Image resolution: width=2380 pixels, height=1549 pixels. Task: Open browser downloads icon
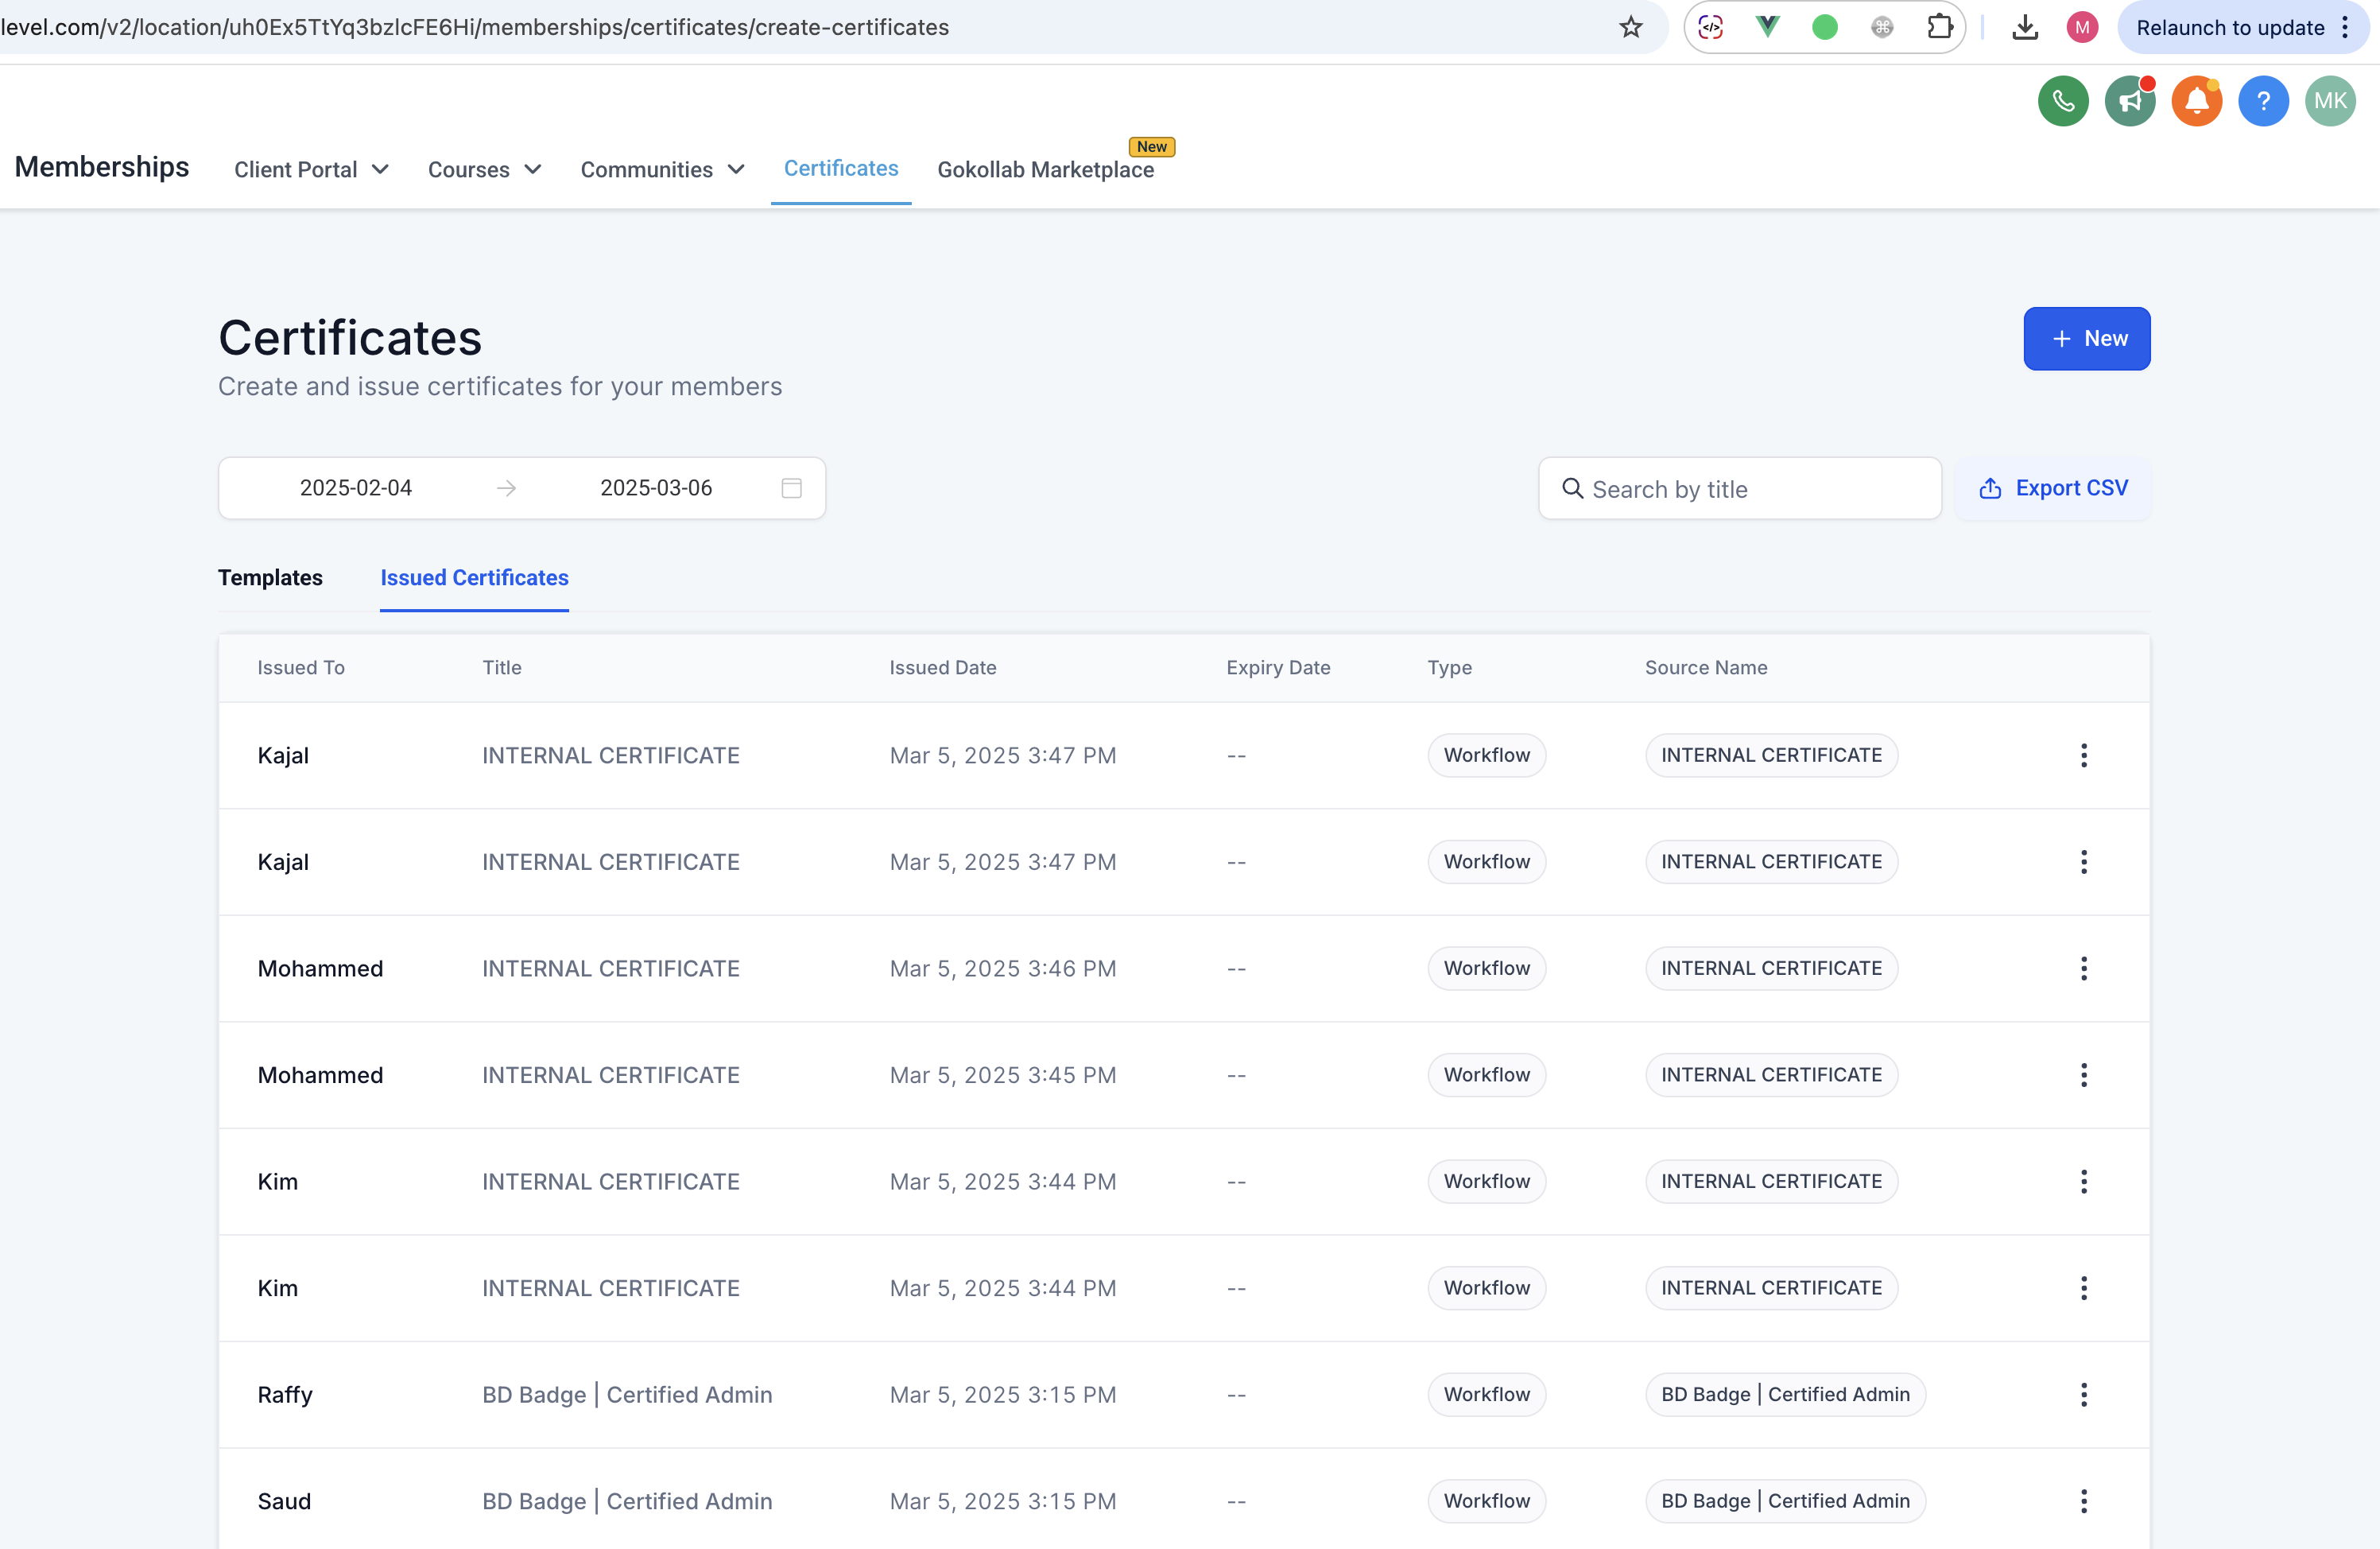(x=2024, y=27)
